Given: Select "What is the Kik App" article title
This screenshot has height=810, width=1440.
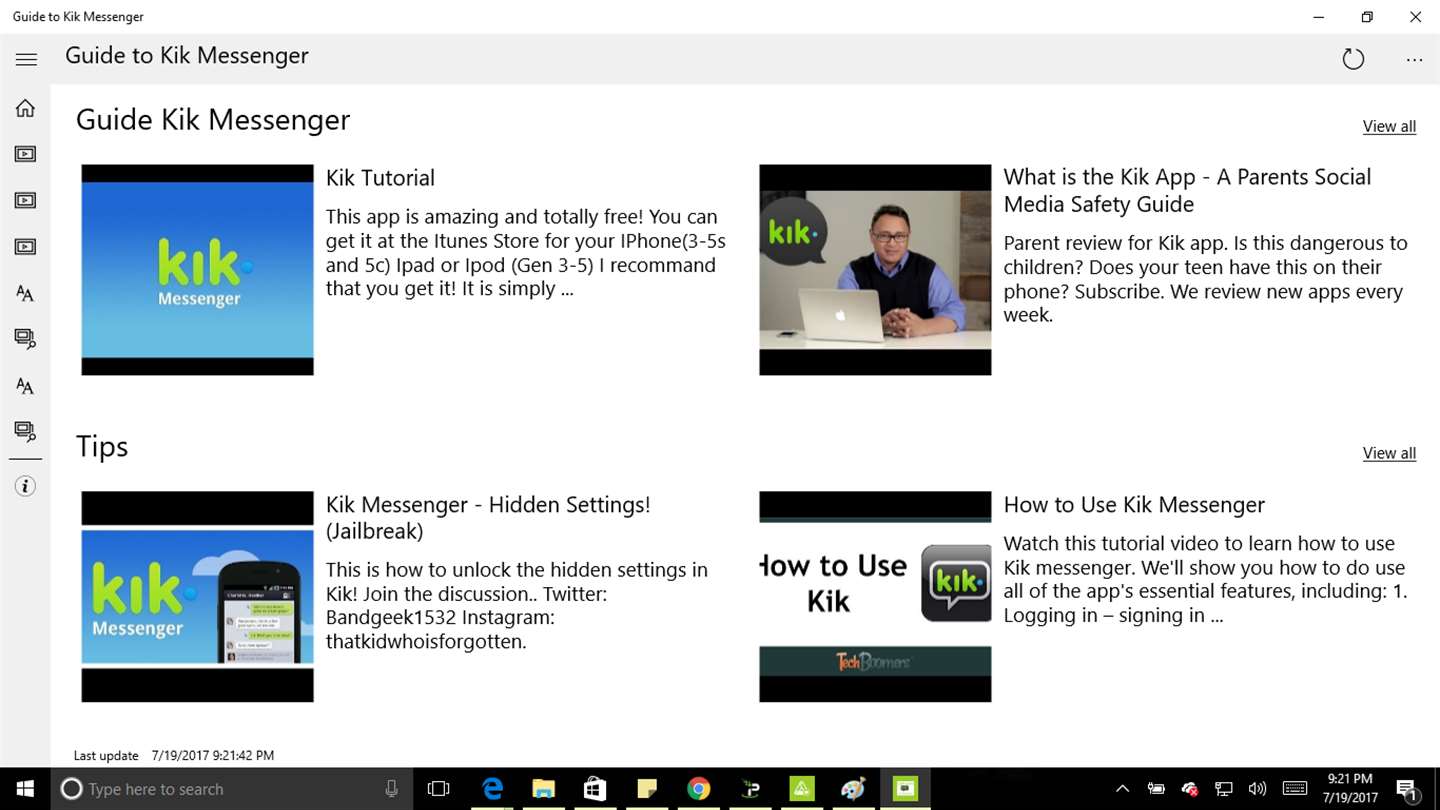Looking at the screenshot, I should [x=1187, y=190].
